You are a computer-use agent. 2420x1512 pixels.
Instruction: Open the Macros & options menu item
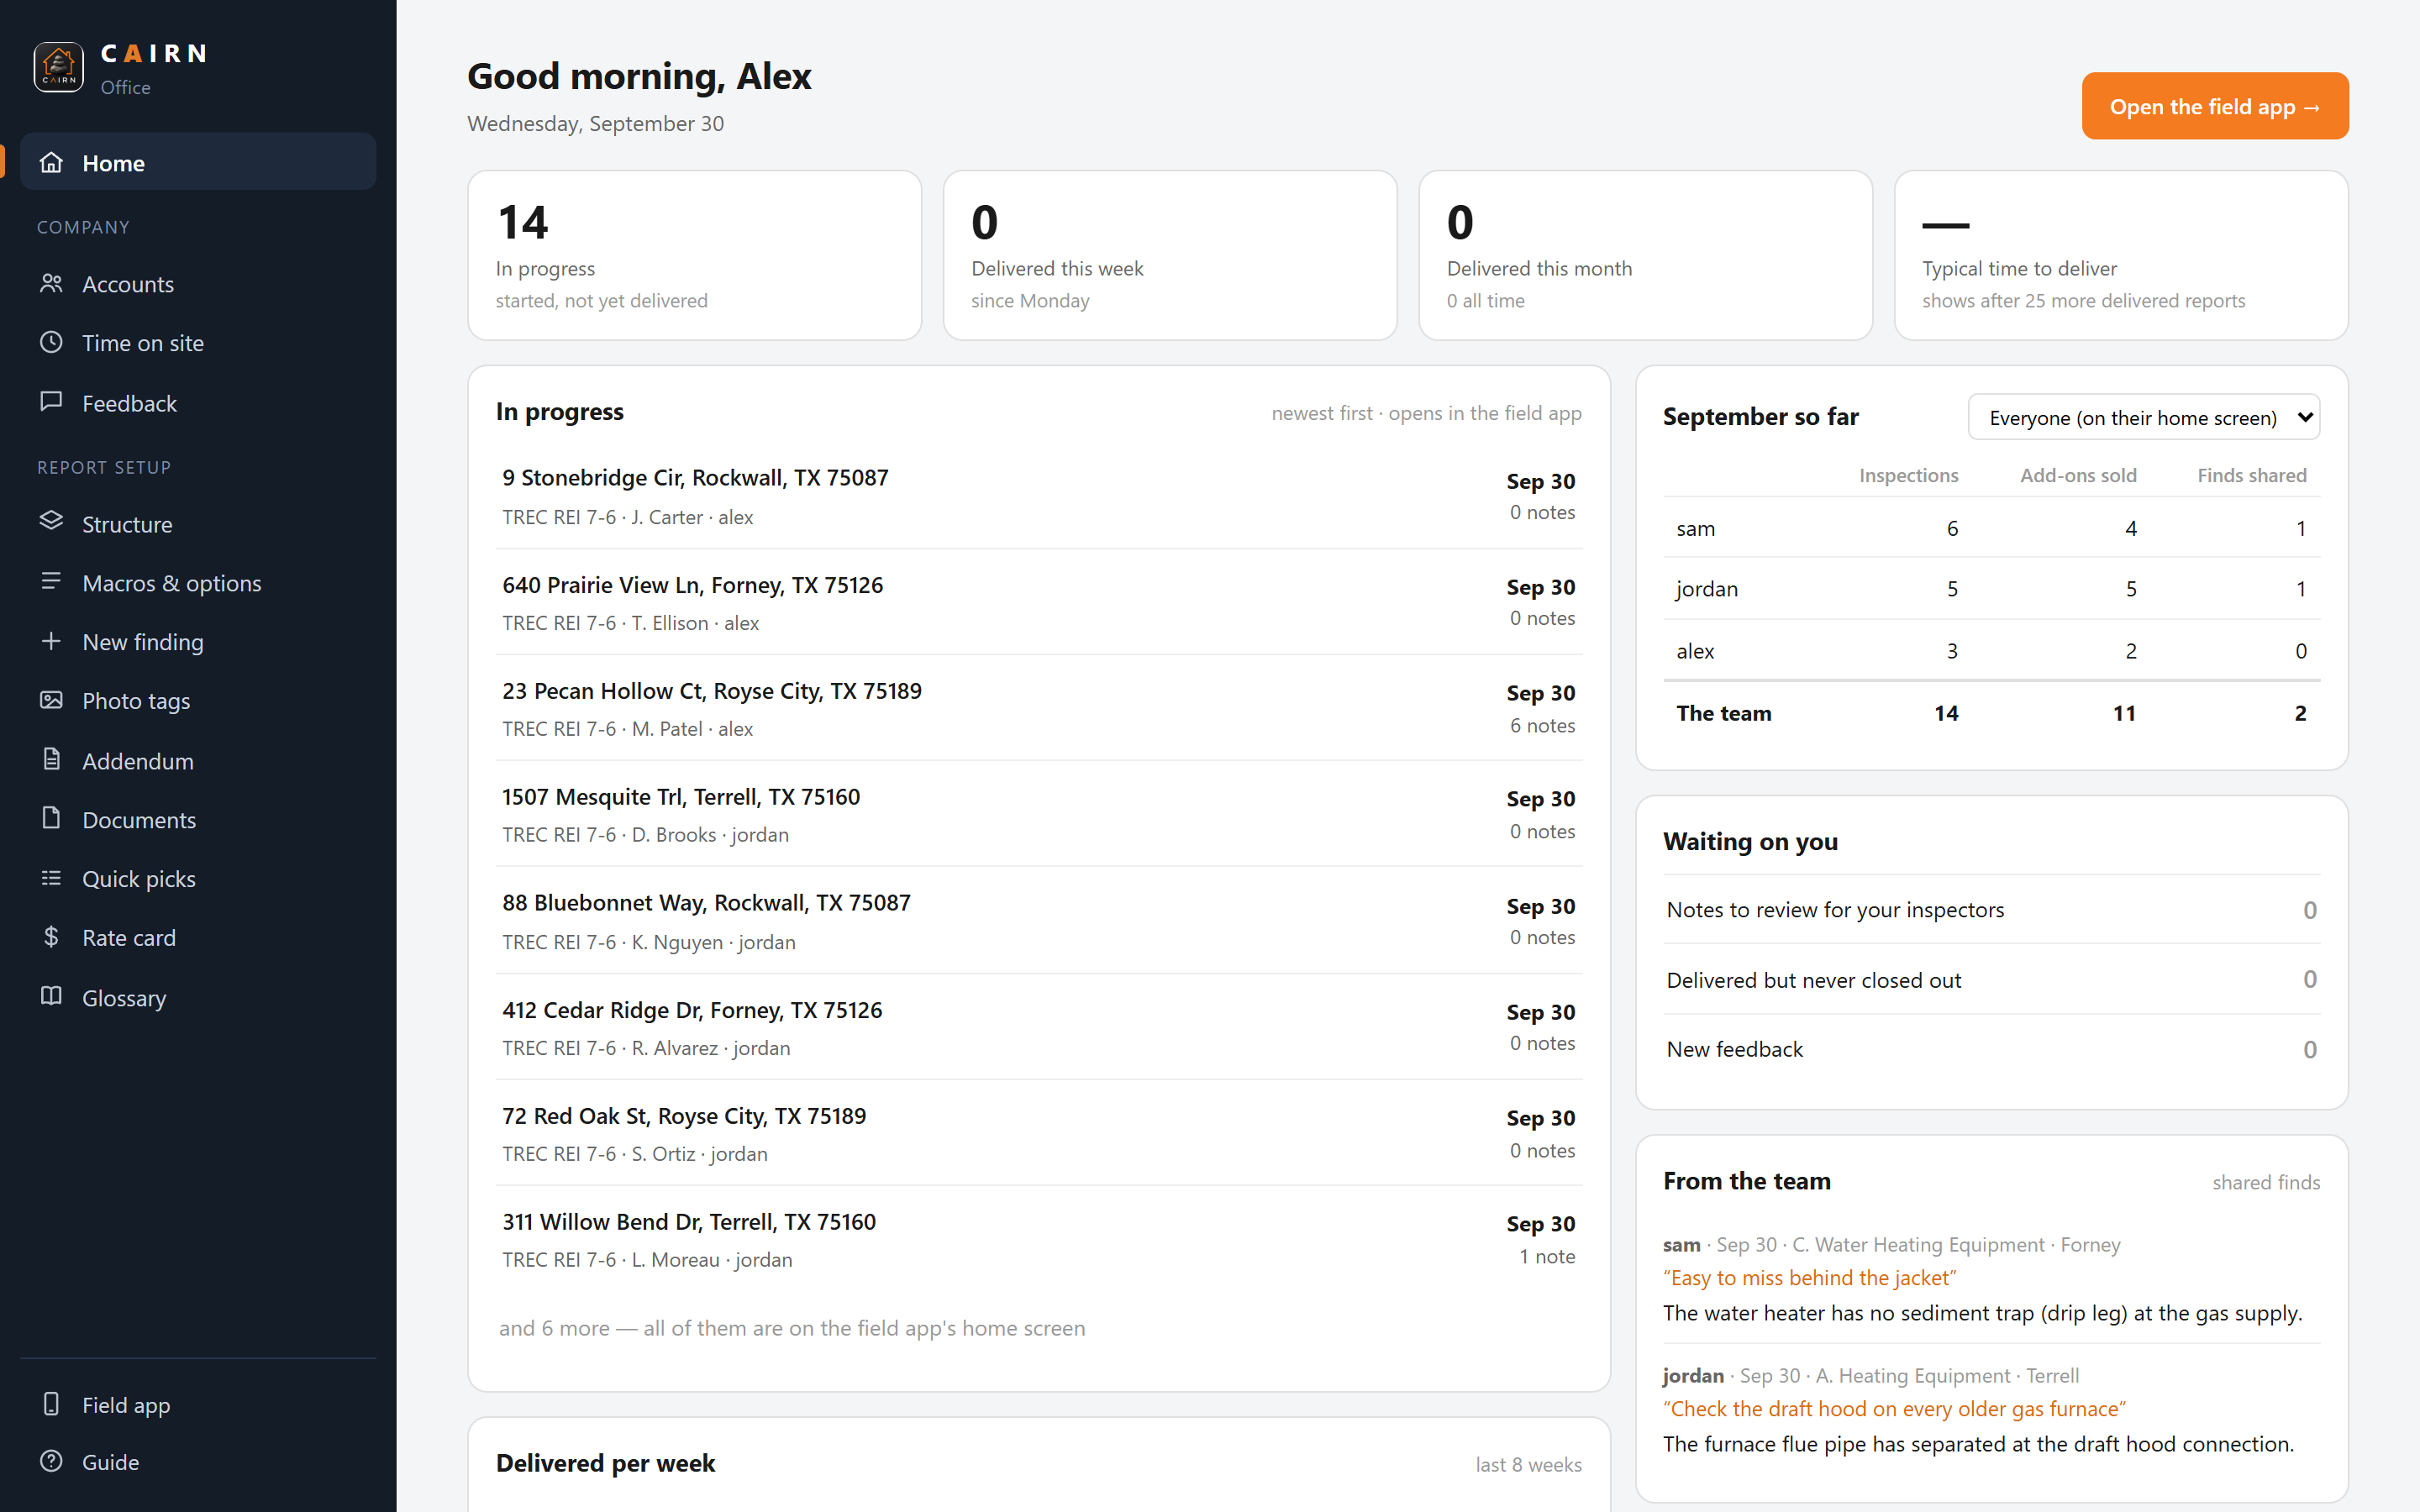(198, 583)
